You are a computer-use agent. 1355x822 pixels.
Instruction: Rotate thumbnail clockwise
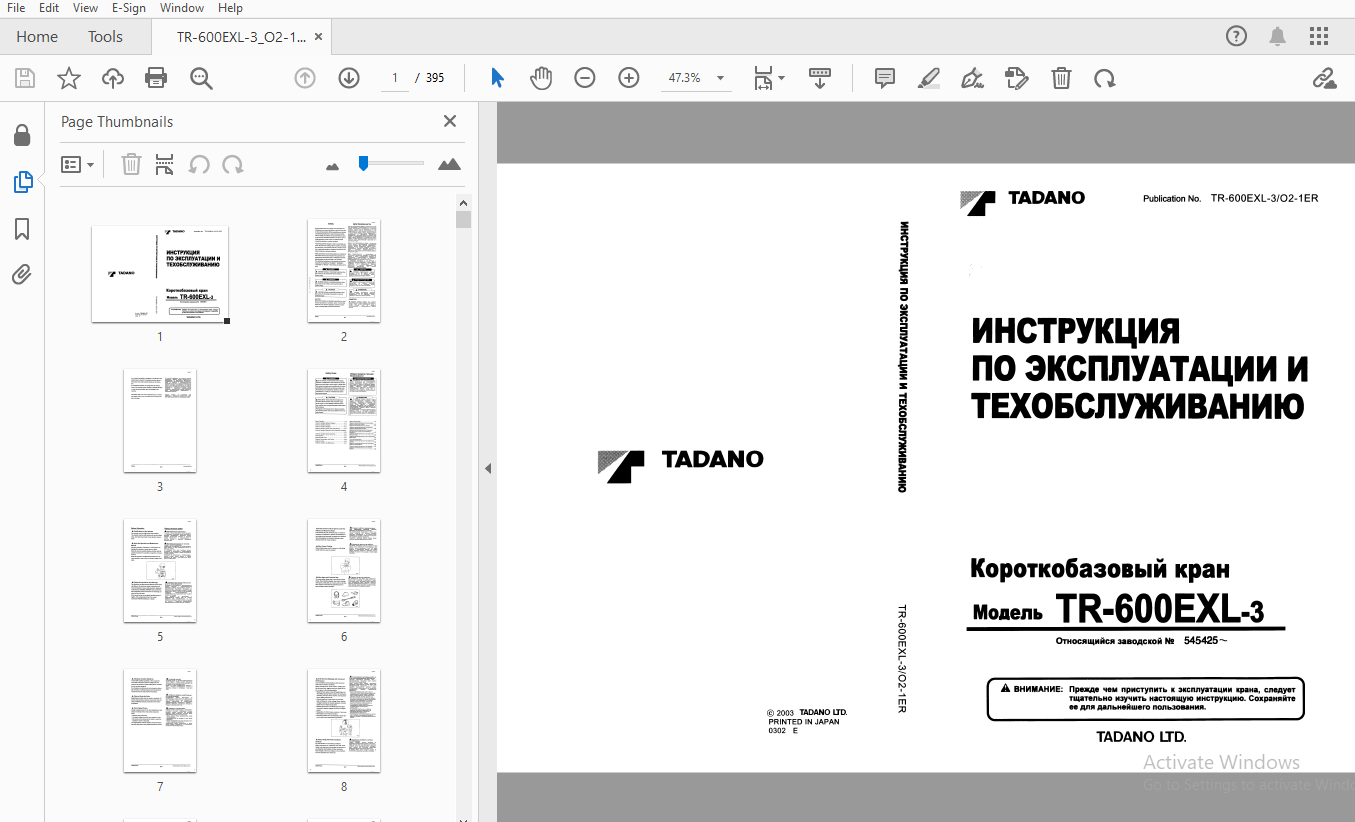coord(233,164)
